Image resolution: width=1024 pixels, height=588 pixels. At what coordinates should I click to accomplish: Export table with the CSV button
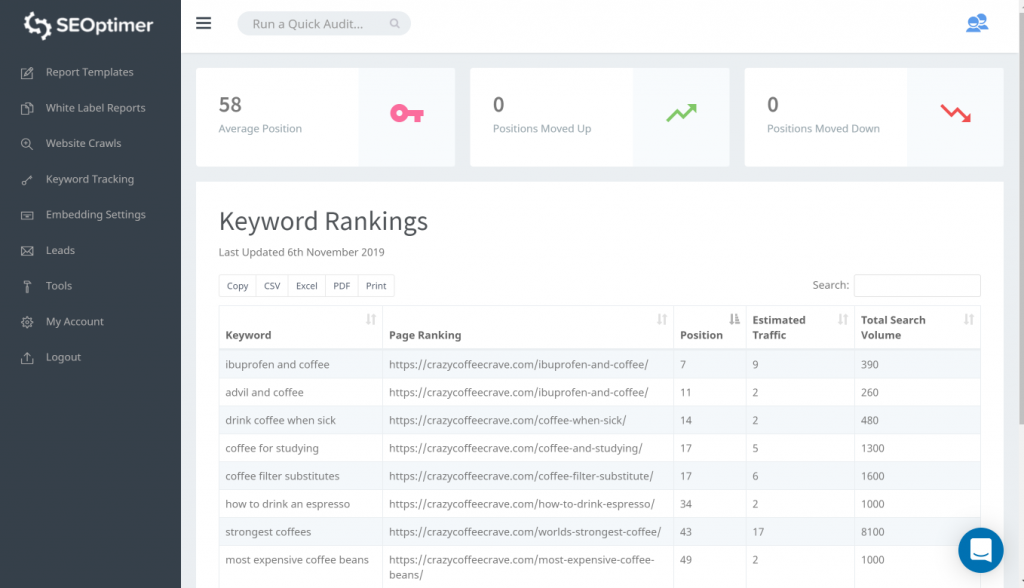(272, 286)
